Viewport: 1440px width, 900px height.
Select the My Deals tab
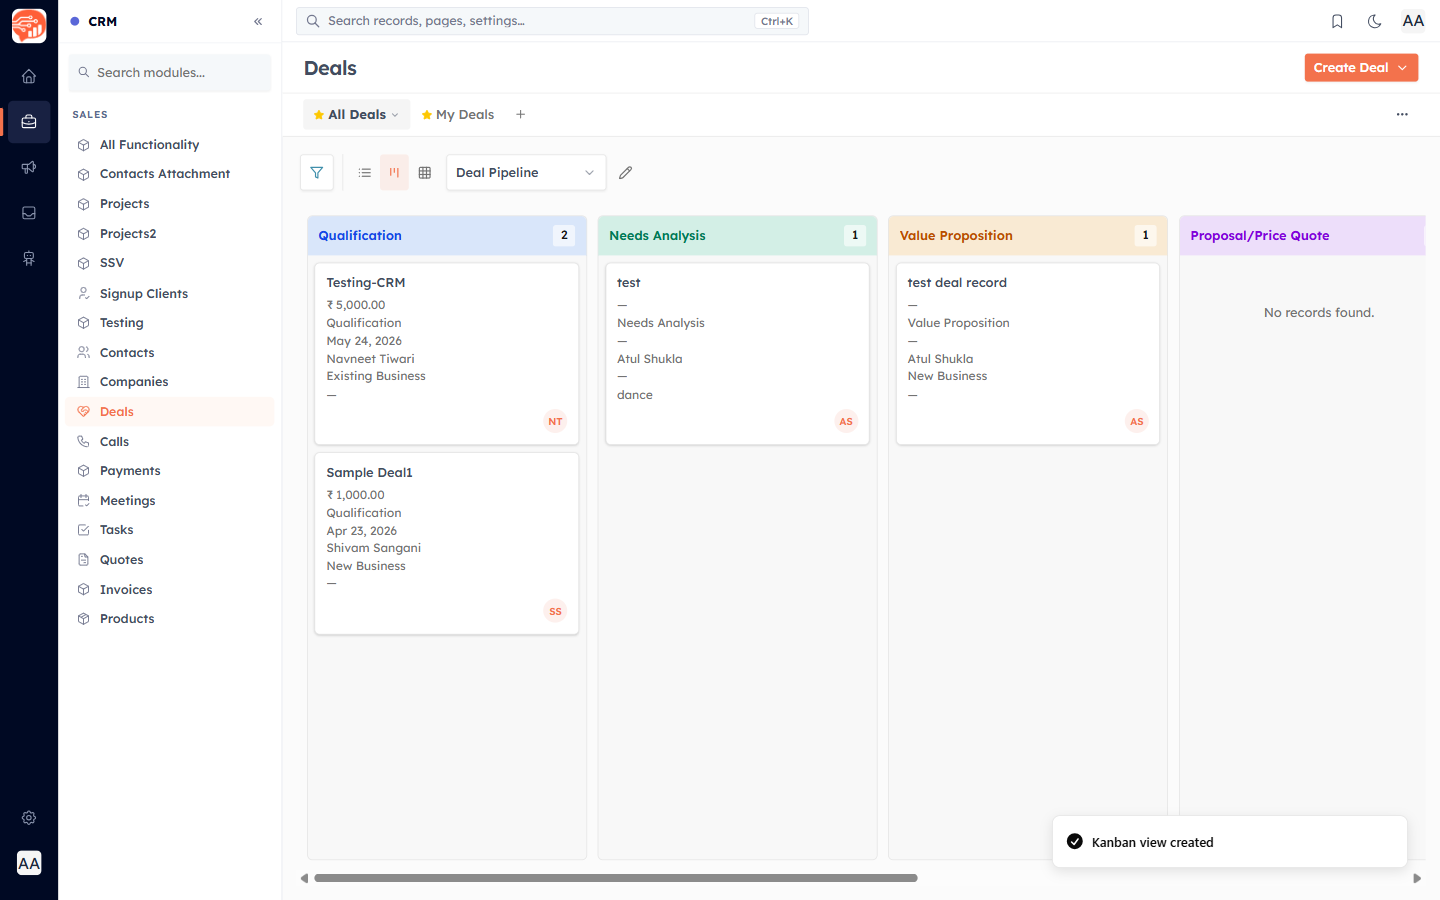pos(458,115)
